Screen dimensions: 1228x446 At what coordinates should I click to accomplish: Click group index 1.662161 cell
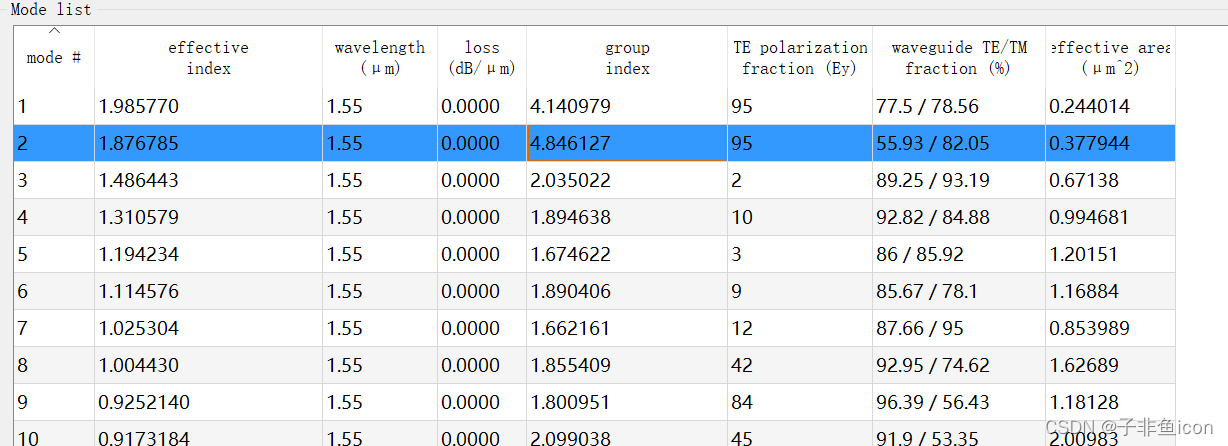[x=627, y=328]
